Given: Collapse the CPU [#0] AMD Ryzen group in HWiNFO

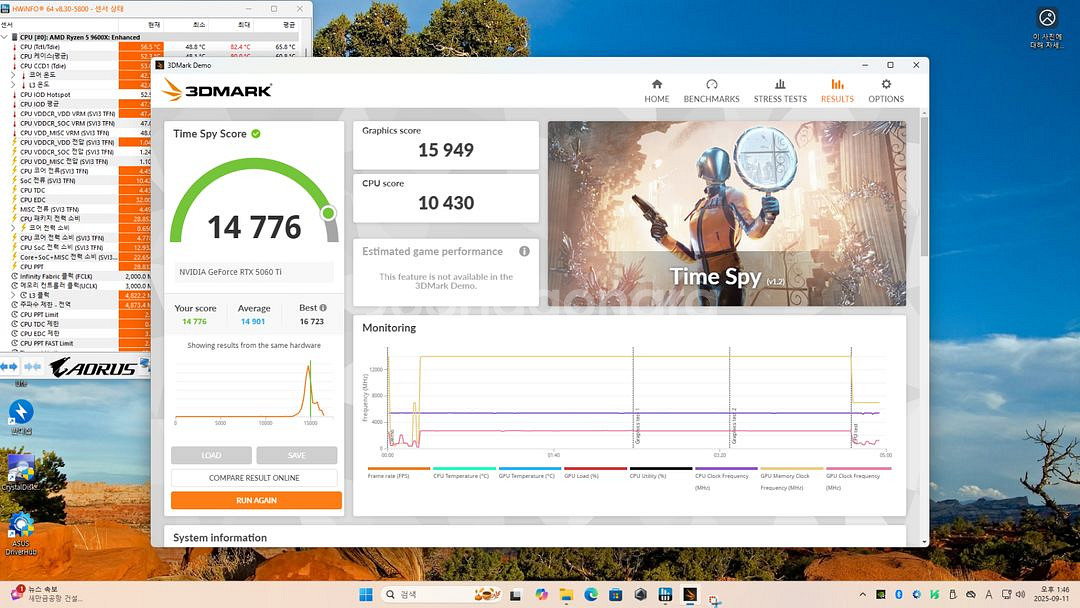Looking at the screenshot, I should tap(5, 37).
